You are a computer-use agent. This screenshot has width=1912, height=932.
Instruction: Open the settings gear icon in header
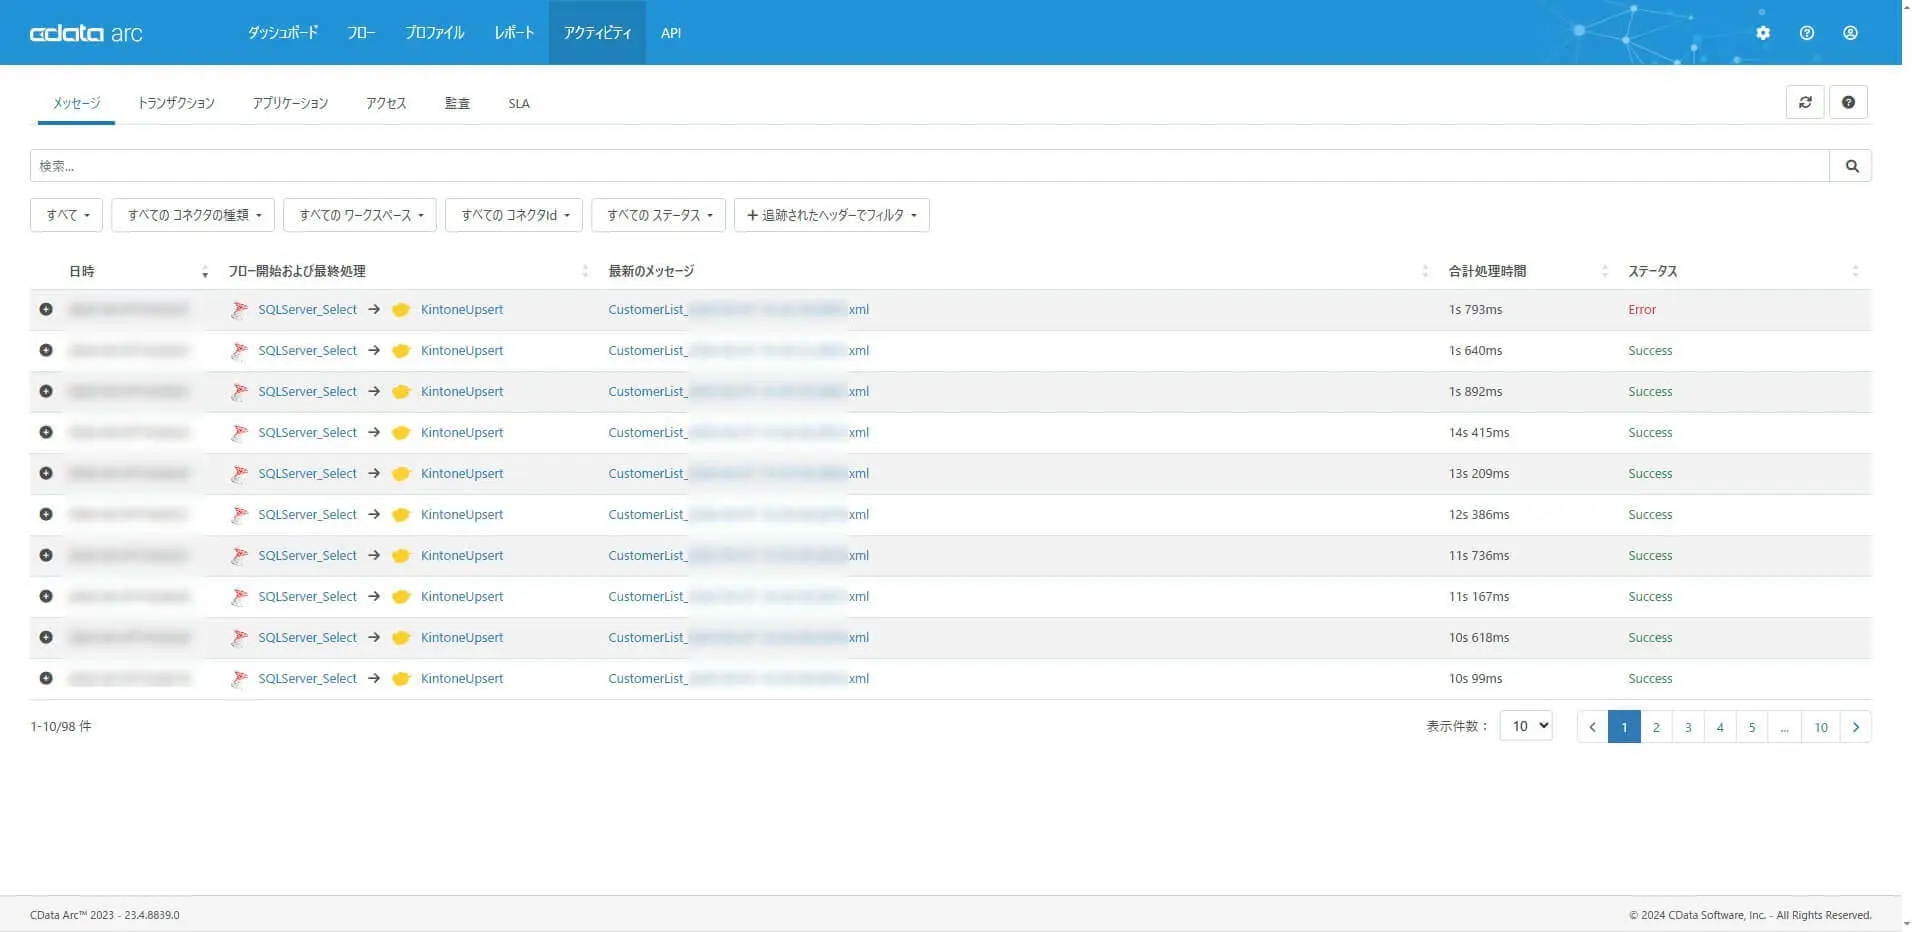[1763, 33]
